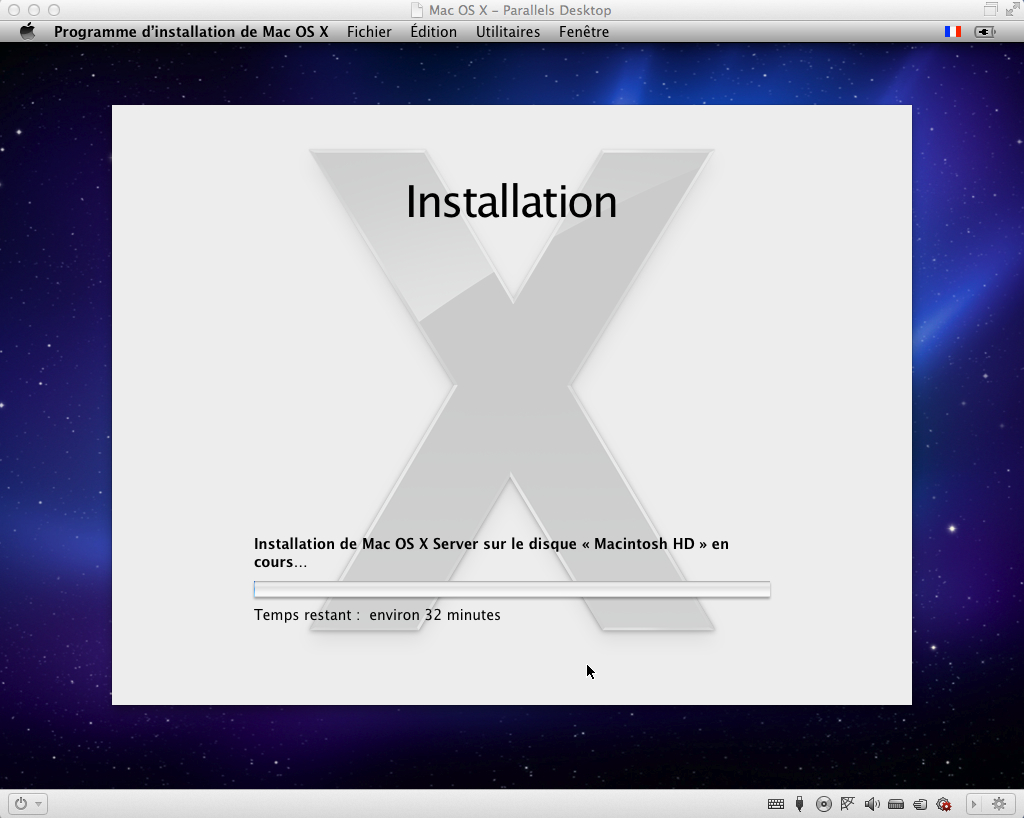Click the yellow minimize window button
This screenshot has height=818, width=1024.
pos(34,10)
